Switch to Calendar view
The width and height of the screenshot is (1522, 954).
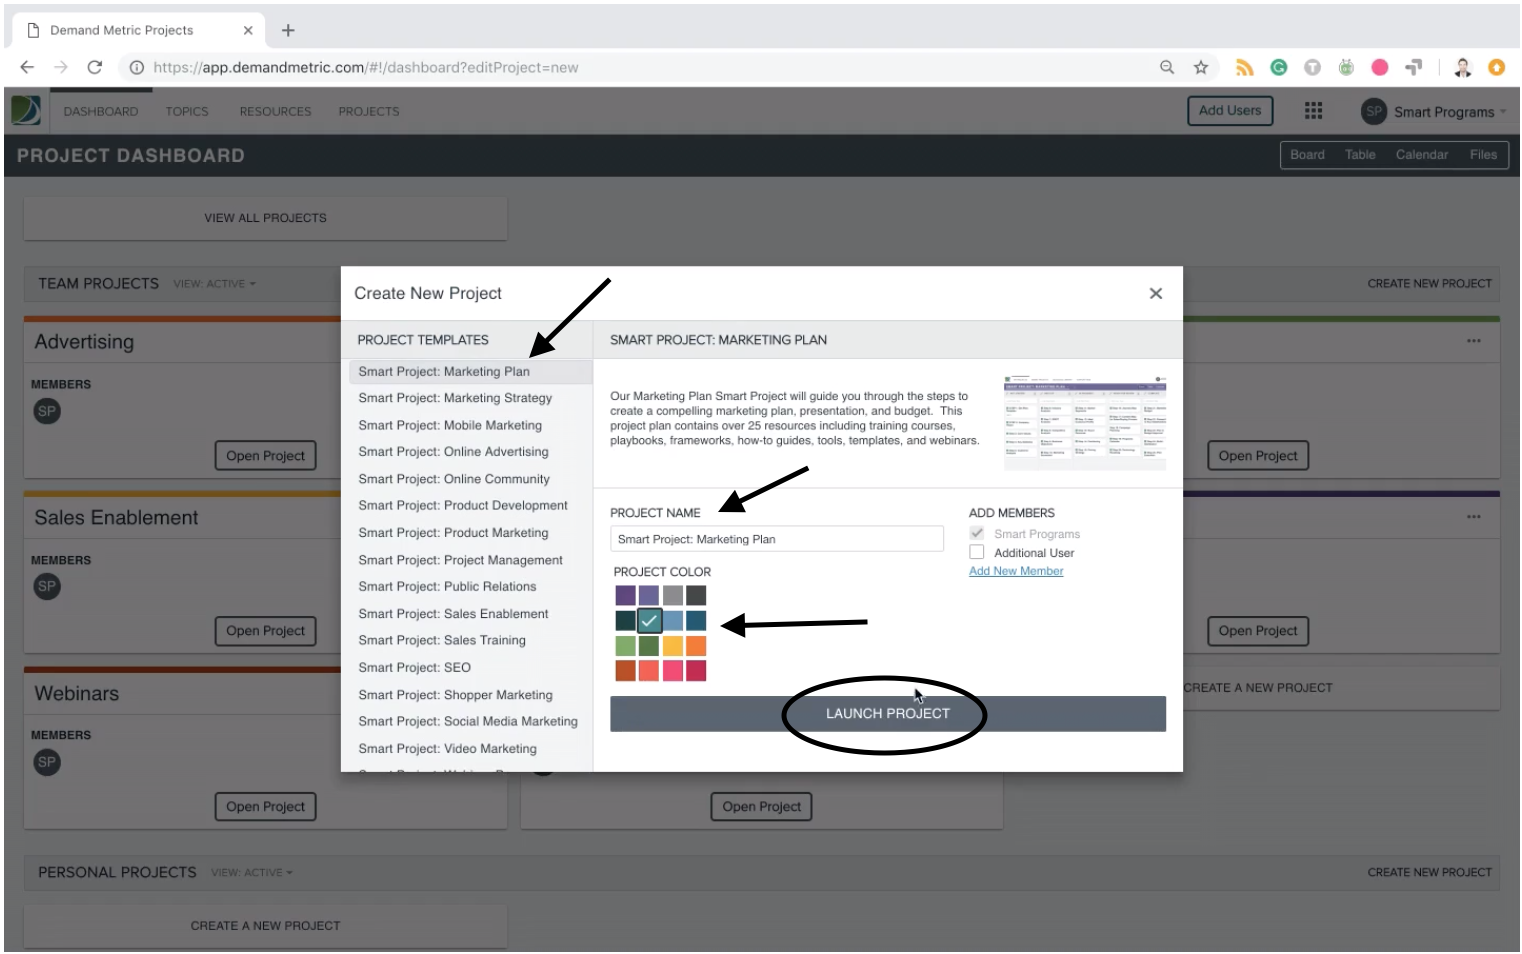coord(1421,155)
